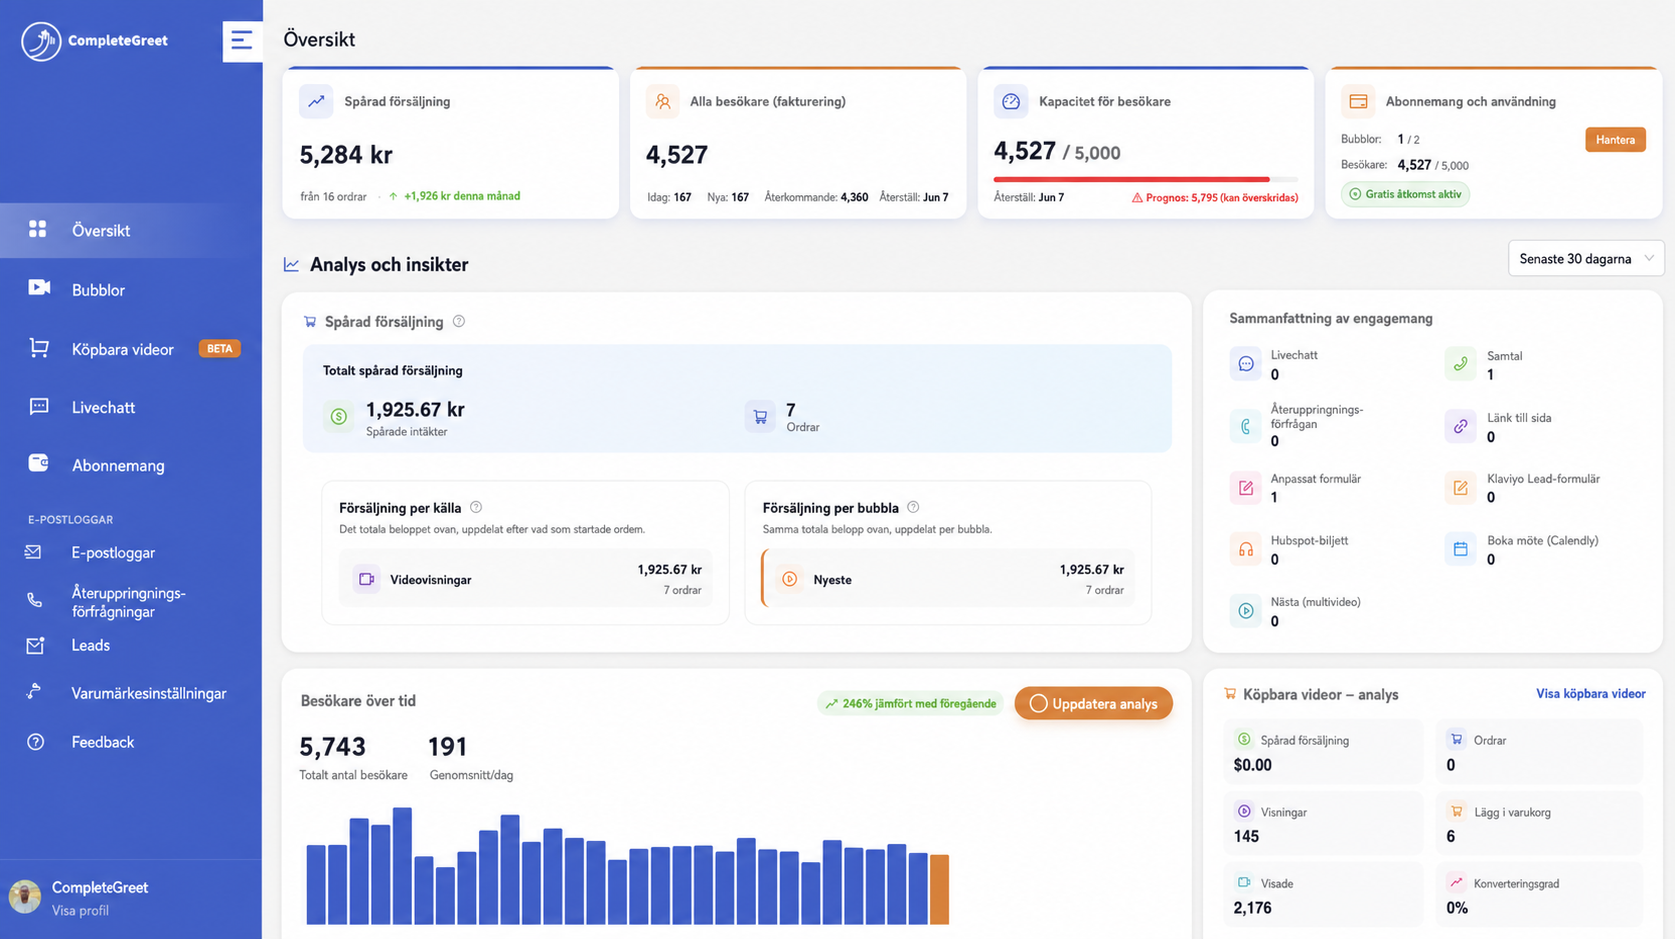The image size is (1675, 939).
Task: Click the Hantera subscription button
Action: pos(1615,140)
